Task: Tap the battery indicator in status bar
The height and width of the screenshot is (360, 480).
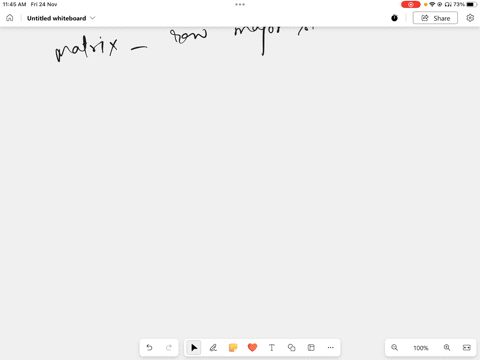Action: (471, 4)
